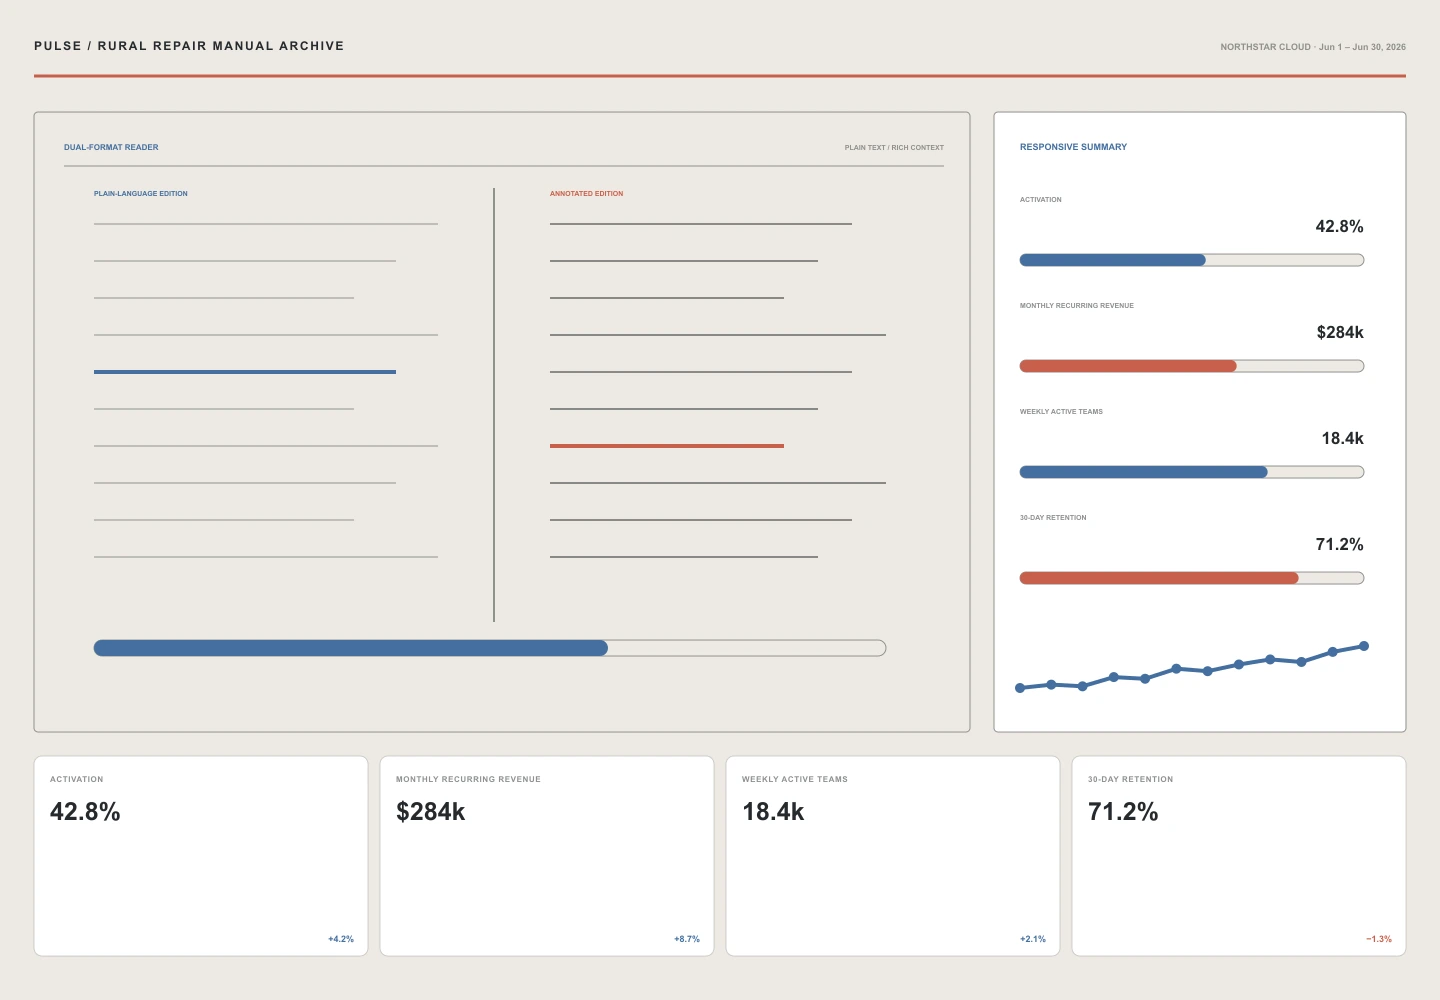Click the "MONTHLY RECURRING REVENUE" card title

(x=468, y=779)
